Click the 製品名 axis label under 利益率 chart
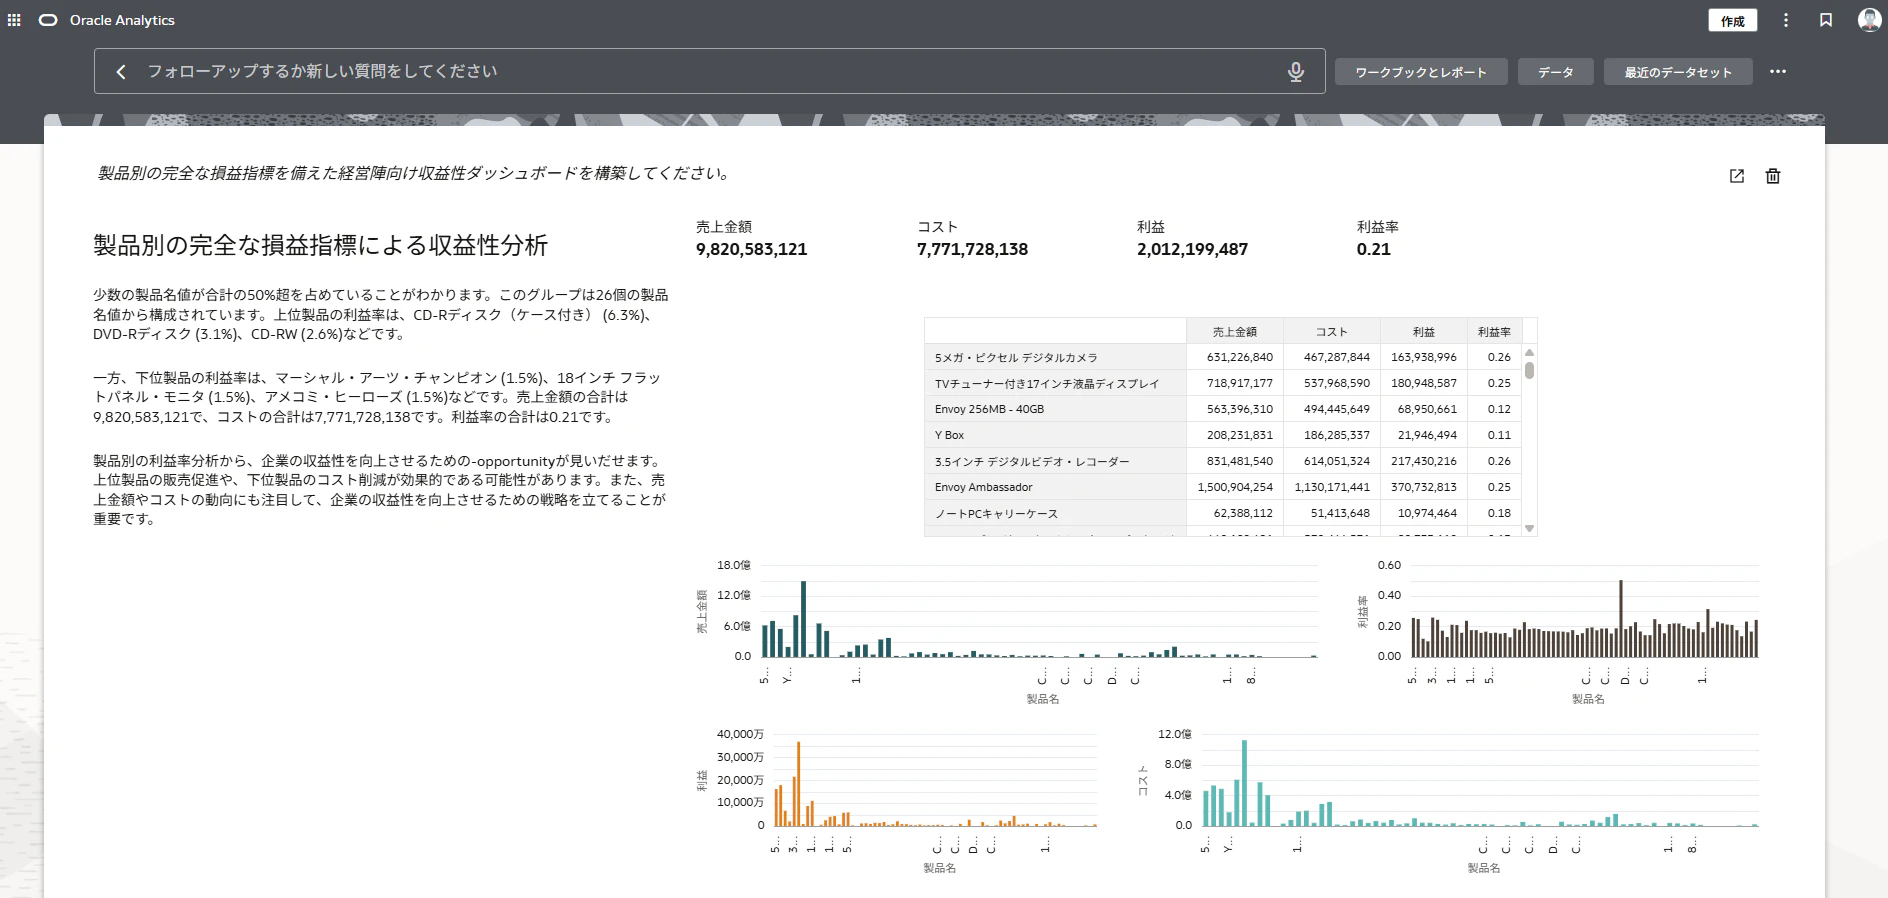Viewport: 1888px width, 898px height. point(1588,699)
